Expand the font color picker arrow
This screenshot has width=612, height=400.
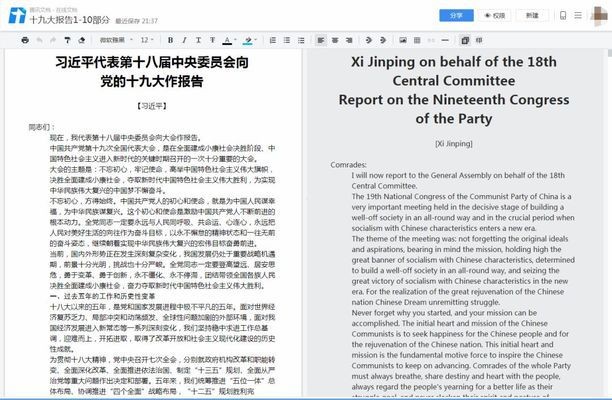(235, 40)
